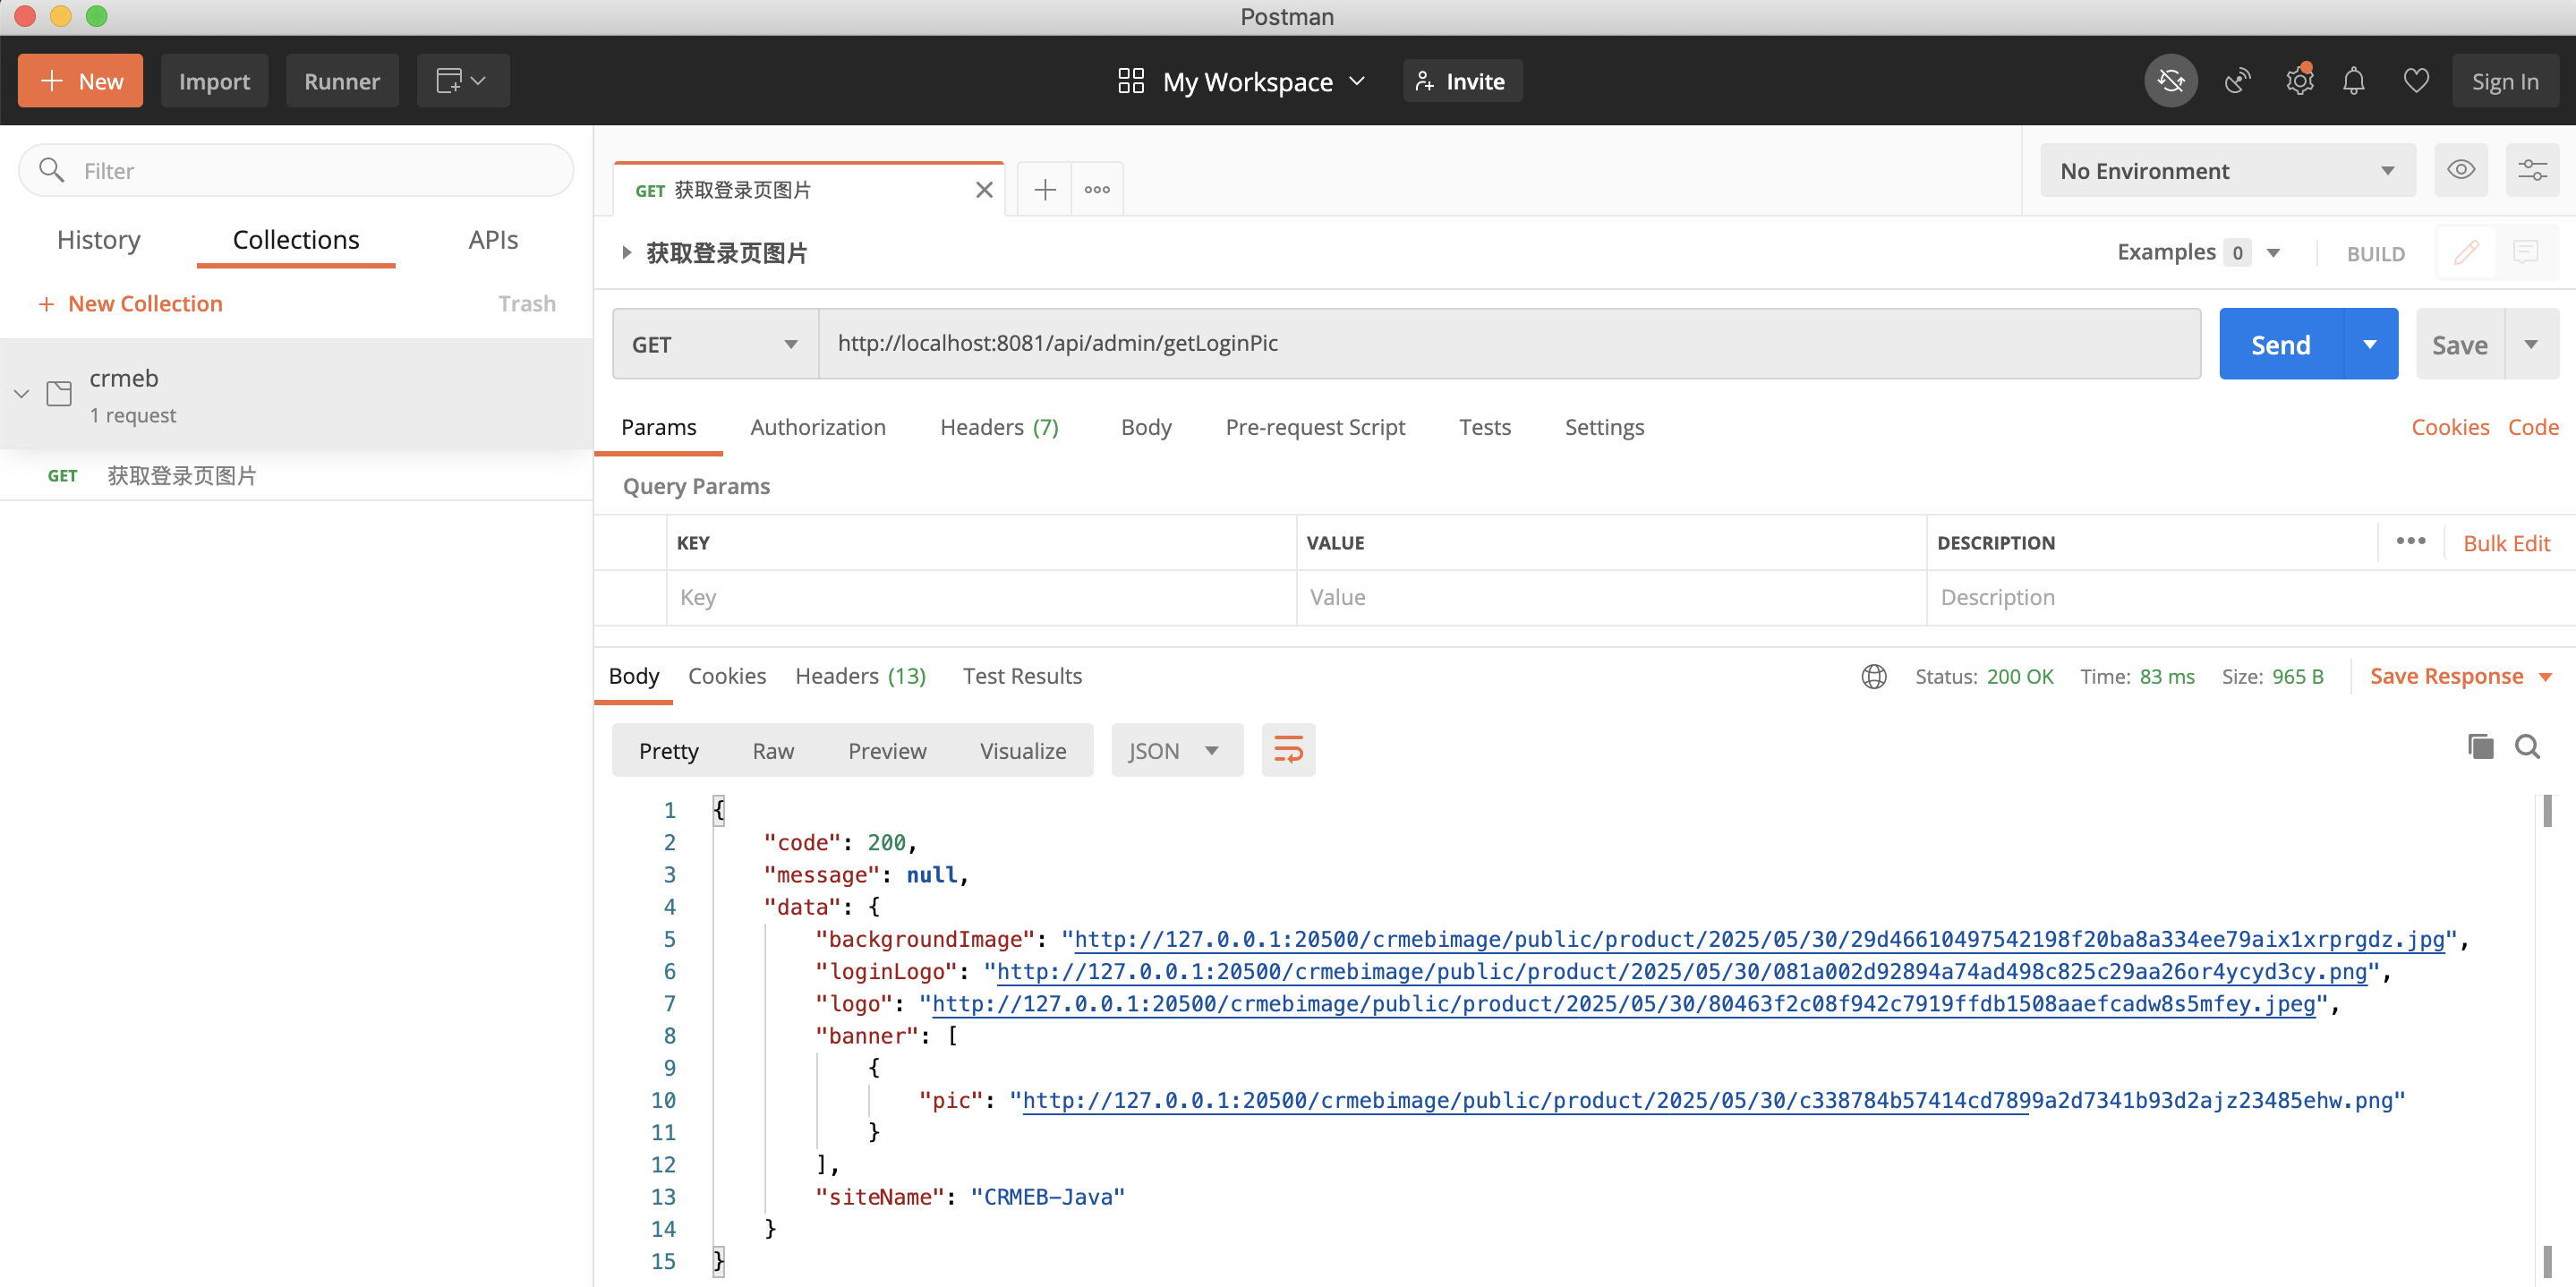Switch to the comments view icon
The height and width of the screenshot is (1287, 2576).
click(2525, 252)
